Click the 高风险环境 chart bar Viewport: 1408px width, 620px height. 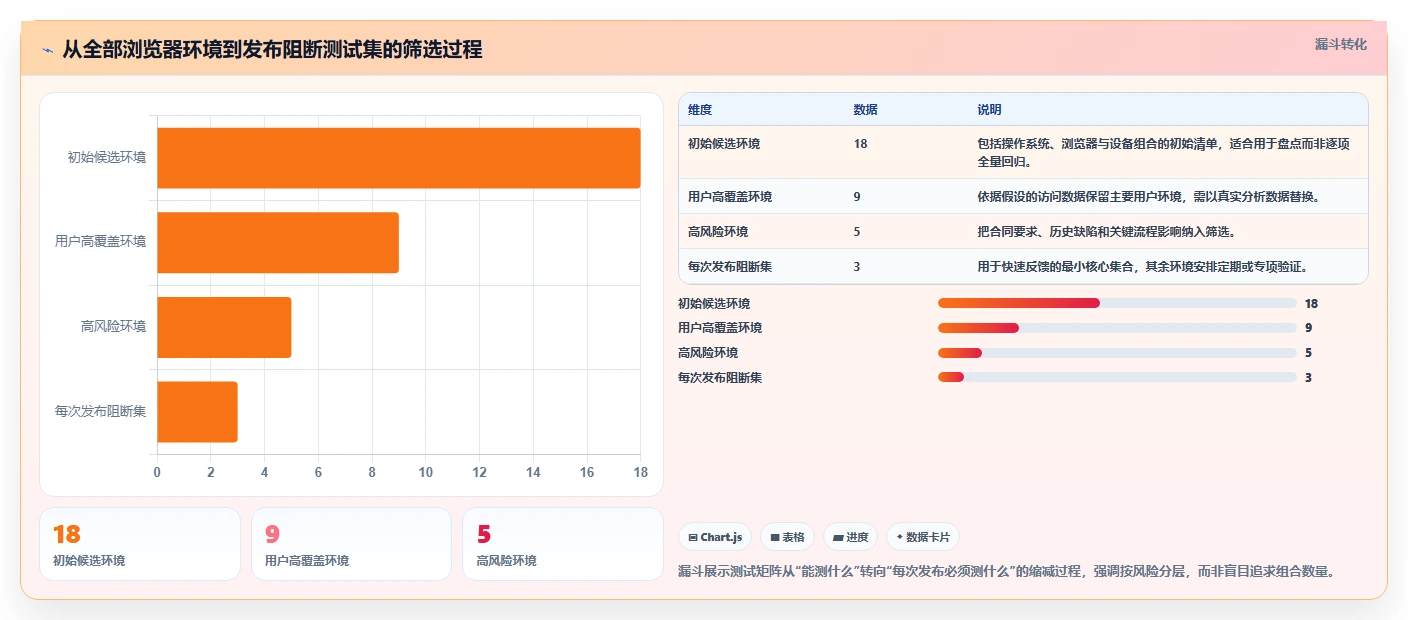pyautogui.click(x=224, y=327)
